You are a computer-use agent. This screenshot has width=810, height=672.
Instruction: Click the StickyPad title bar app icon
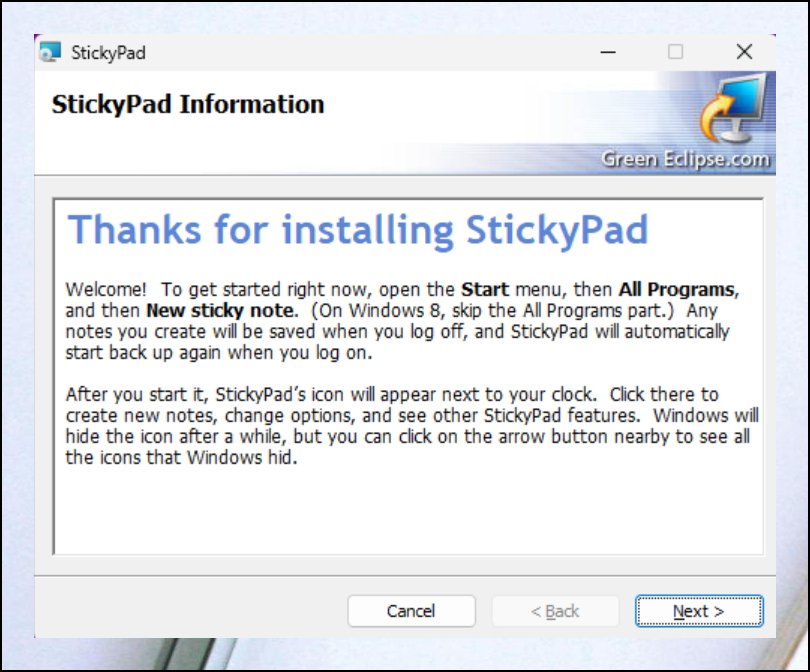pyautogui.click(x=50, y=52)
